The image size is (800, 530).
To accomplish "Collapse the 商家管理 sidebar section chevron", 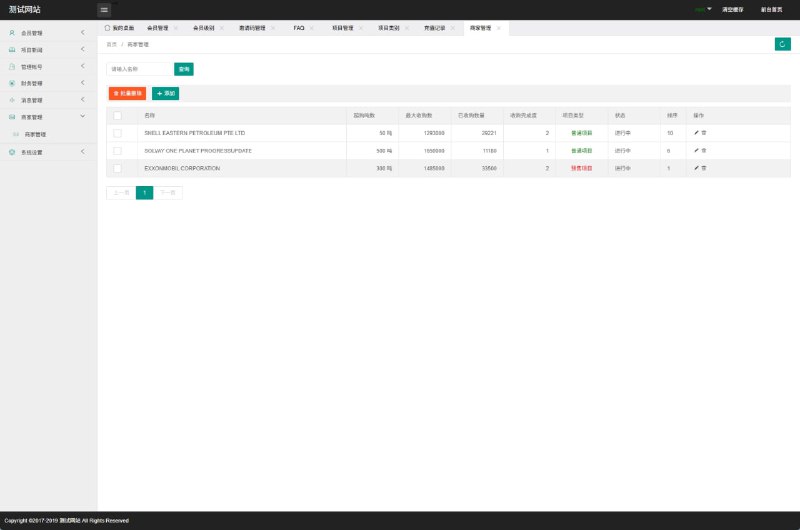I will (x=83, y=116).
